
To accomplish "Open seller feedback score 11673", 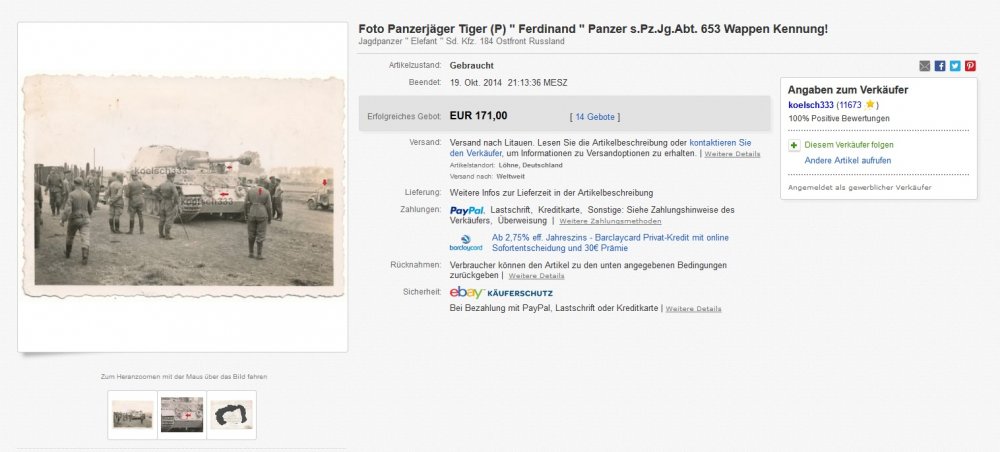I will pyautogui.click(x=850, y=104).
